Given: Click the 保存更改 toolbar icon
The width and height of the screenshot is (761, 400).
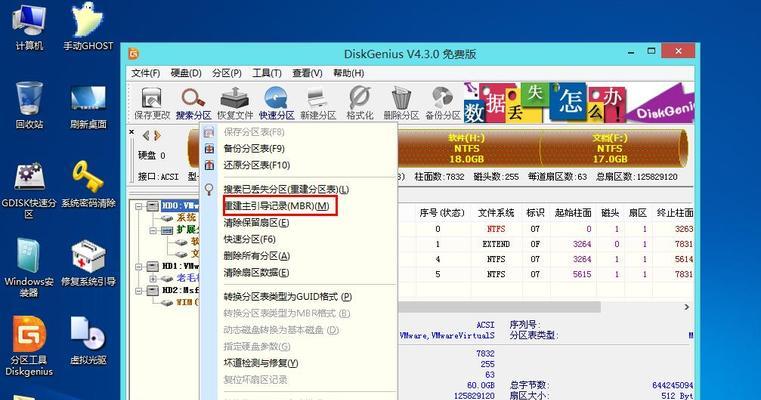Looking at the screenshot, I should click(151, 103).
